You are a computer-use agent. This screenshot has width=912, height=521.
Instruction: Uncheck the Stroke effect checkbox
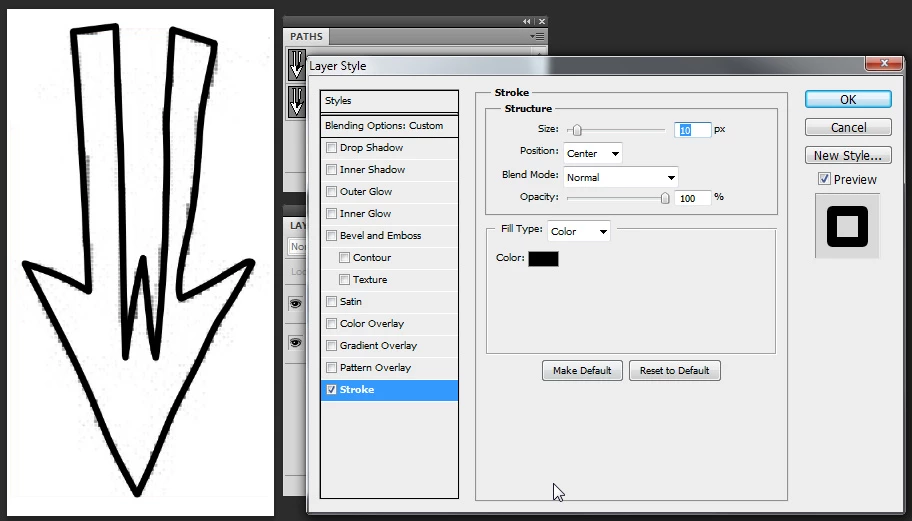pyautogui.click(x=332, y=390)
